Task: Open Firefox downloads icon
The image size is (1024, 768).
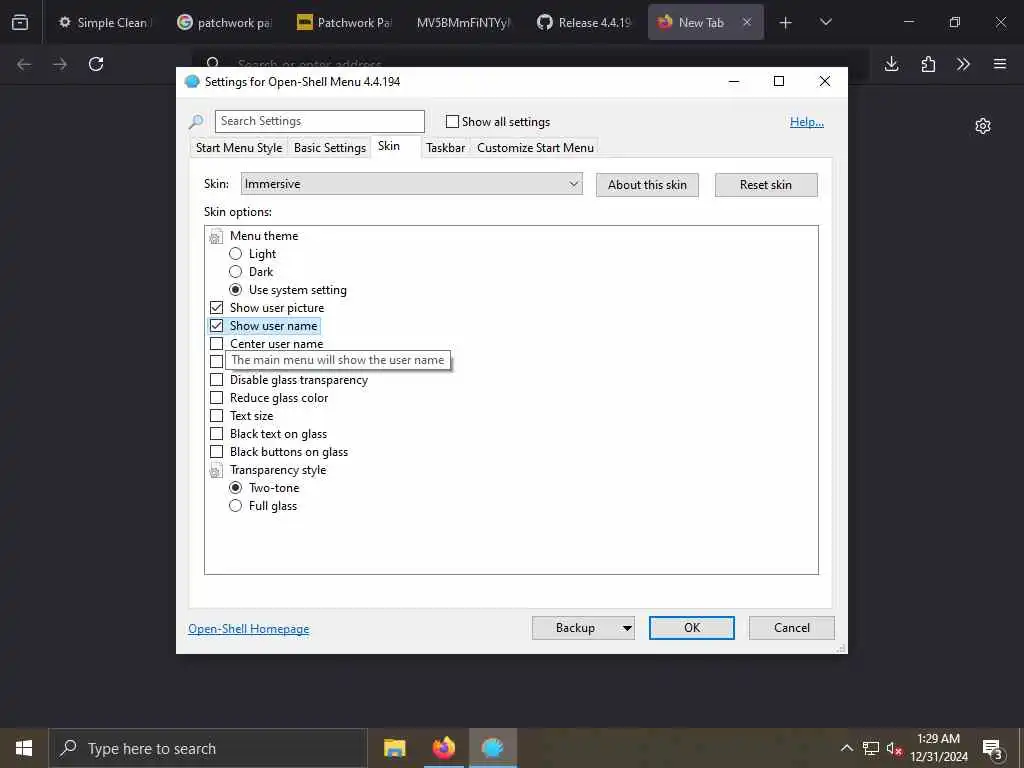Action: (x=891, y=64)
